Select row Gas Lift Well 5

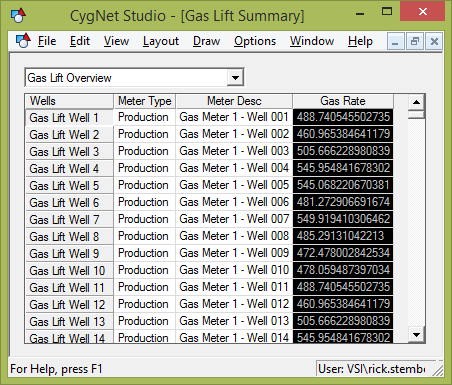tap(69, 186)
